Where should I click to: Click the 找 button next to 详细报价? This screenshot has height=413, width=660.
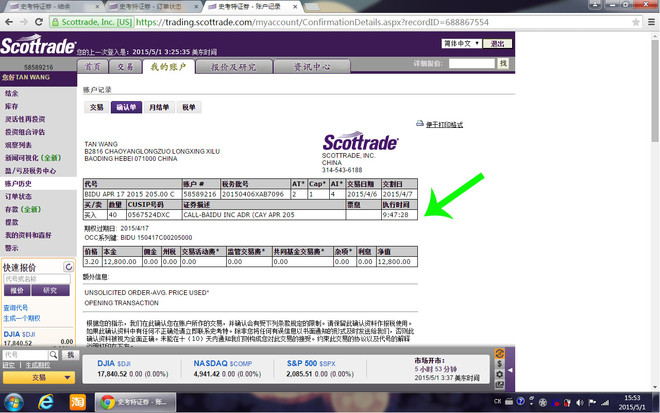503,63
